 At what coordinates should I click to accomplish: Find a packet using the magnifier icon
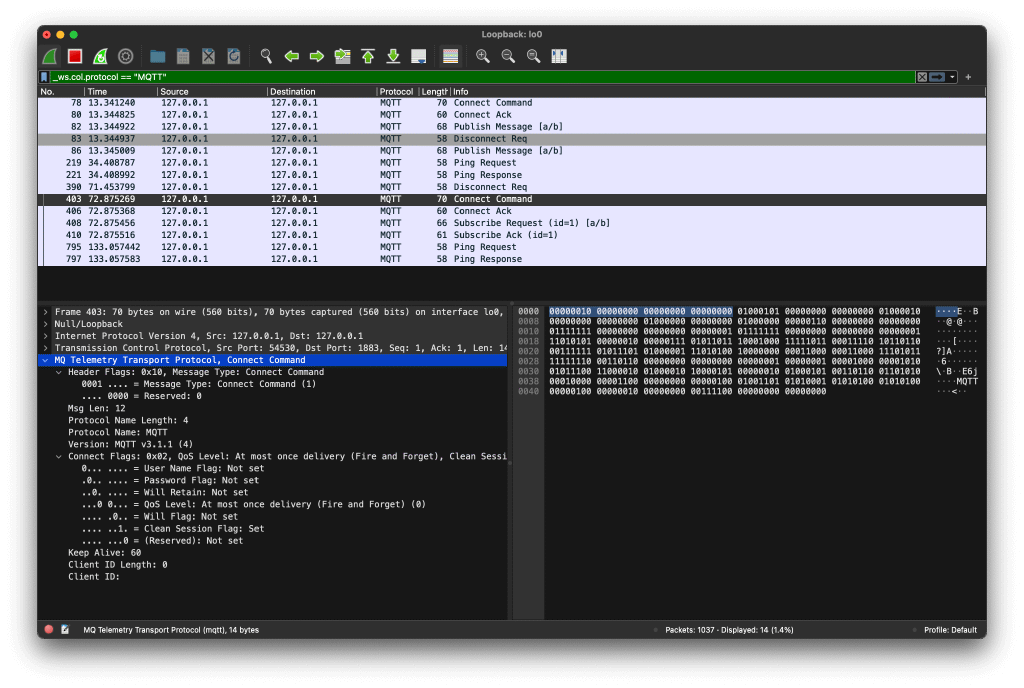264,56
